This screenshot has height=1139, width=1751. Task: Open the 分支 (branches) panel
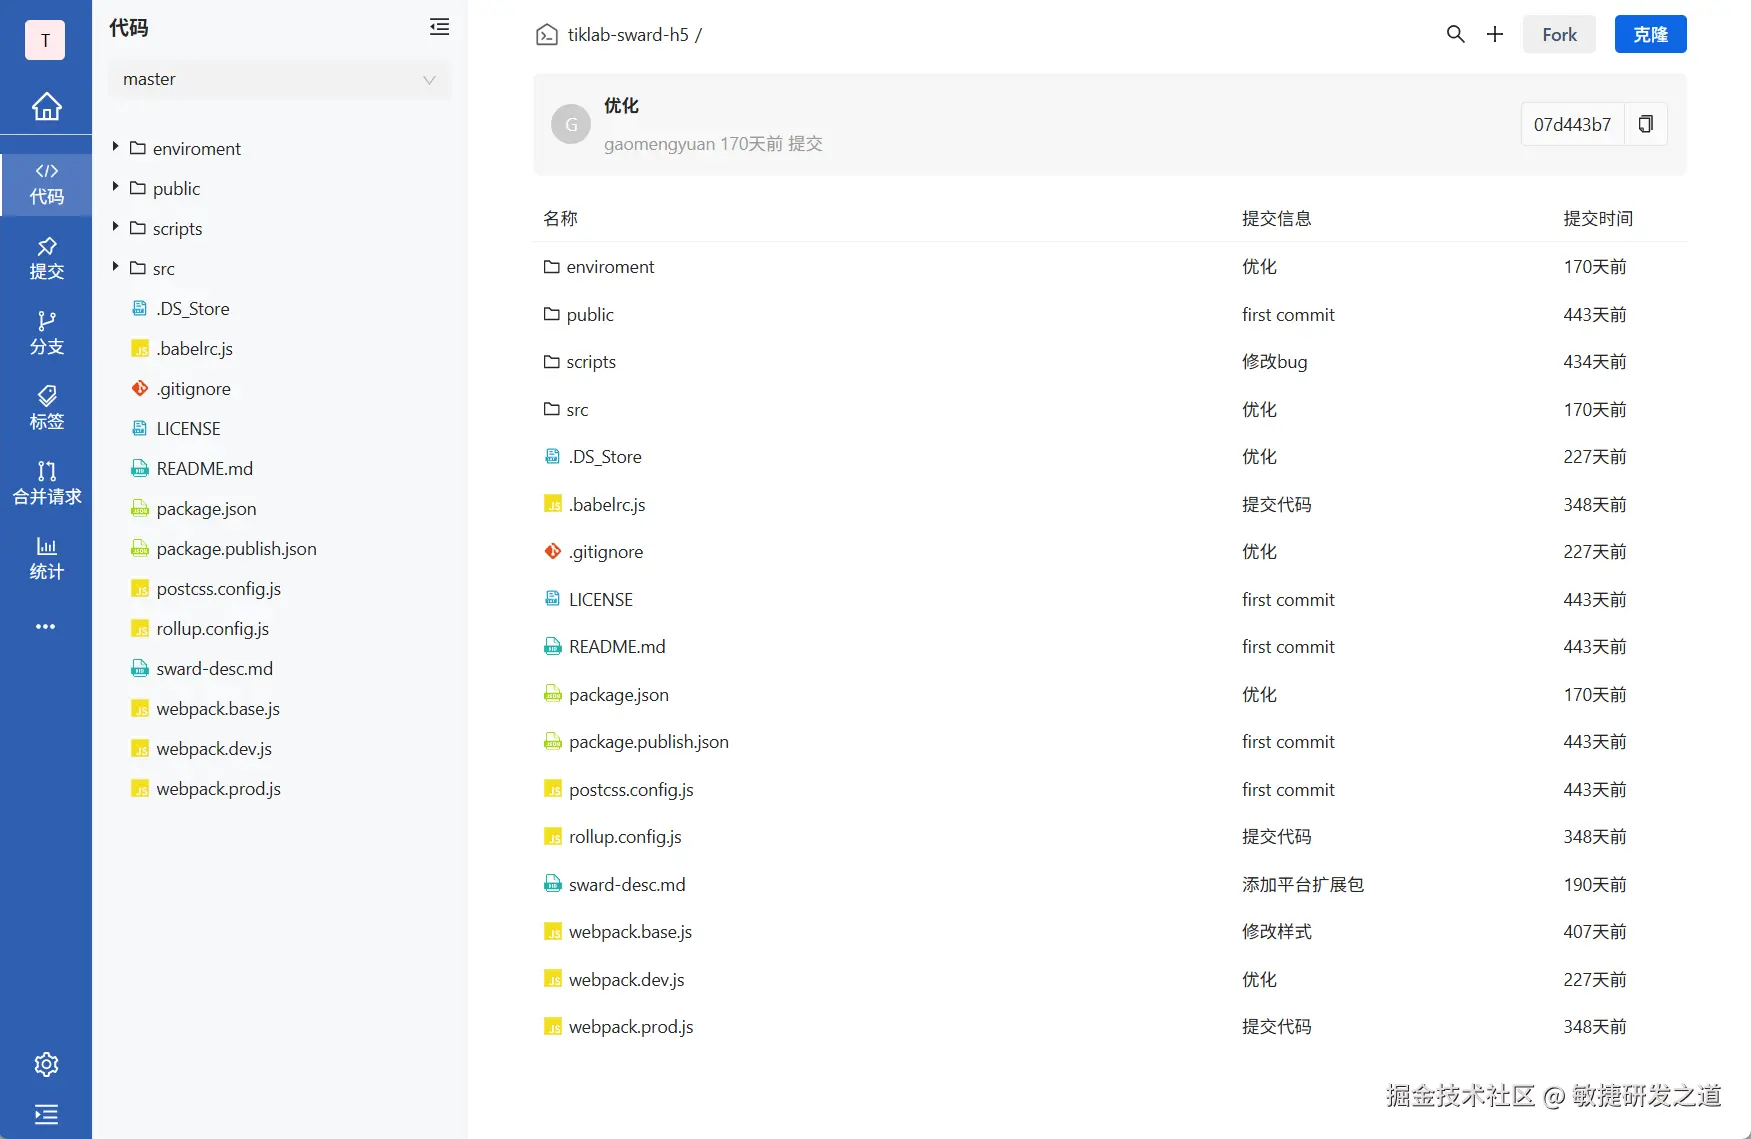[x=46, y=333]
